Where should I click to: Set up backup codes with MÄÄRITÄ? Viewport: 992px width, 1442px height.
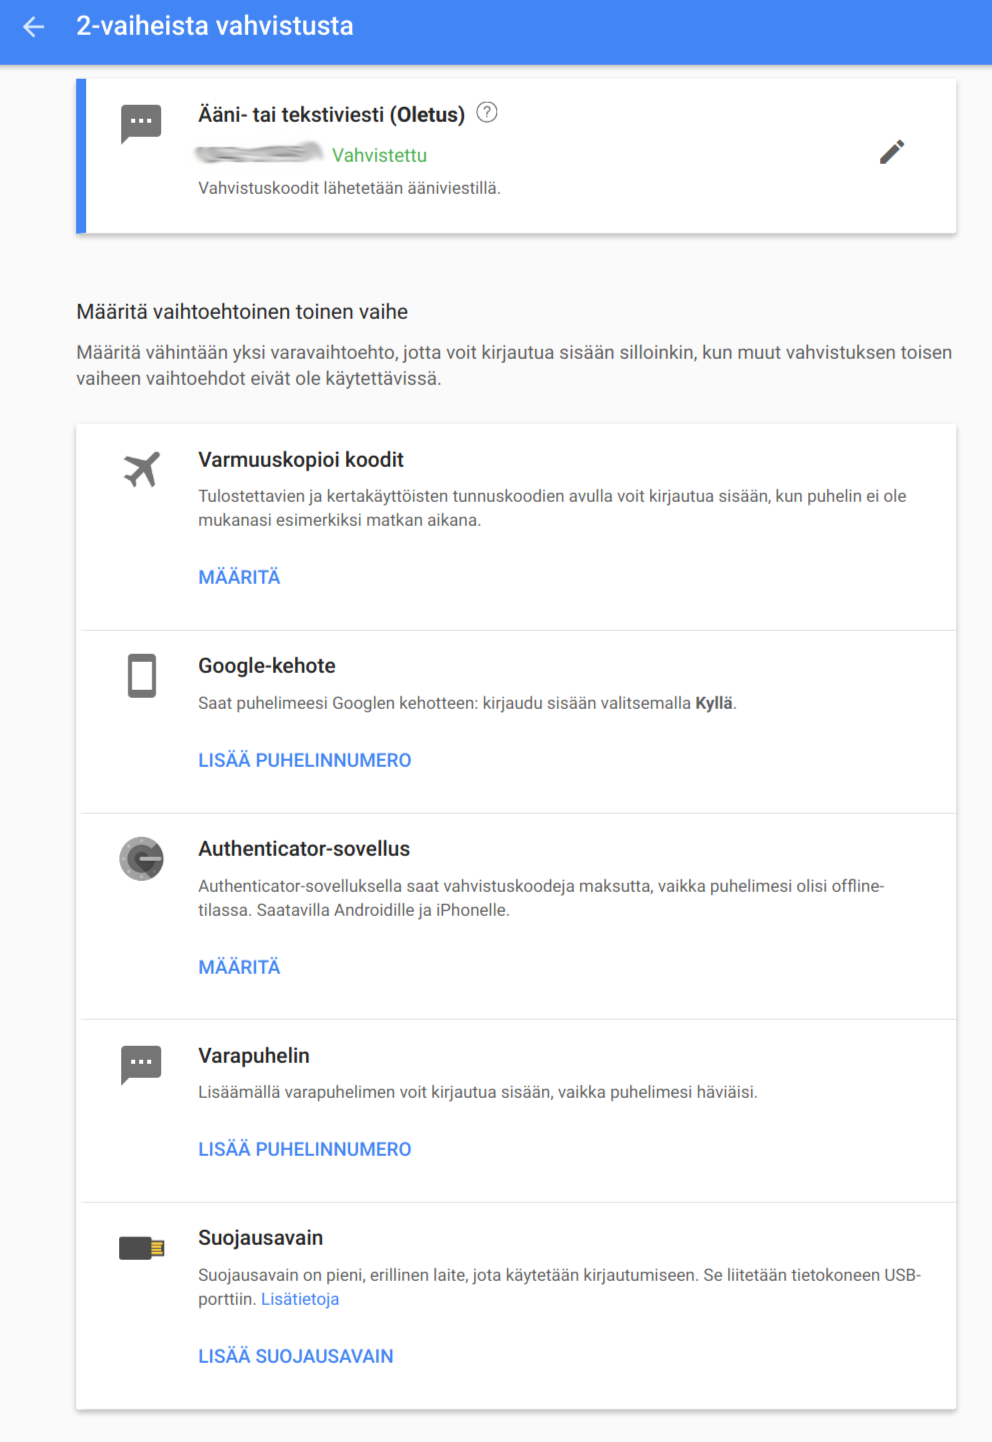tap(239, 577)
